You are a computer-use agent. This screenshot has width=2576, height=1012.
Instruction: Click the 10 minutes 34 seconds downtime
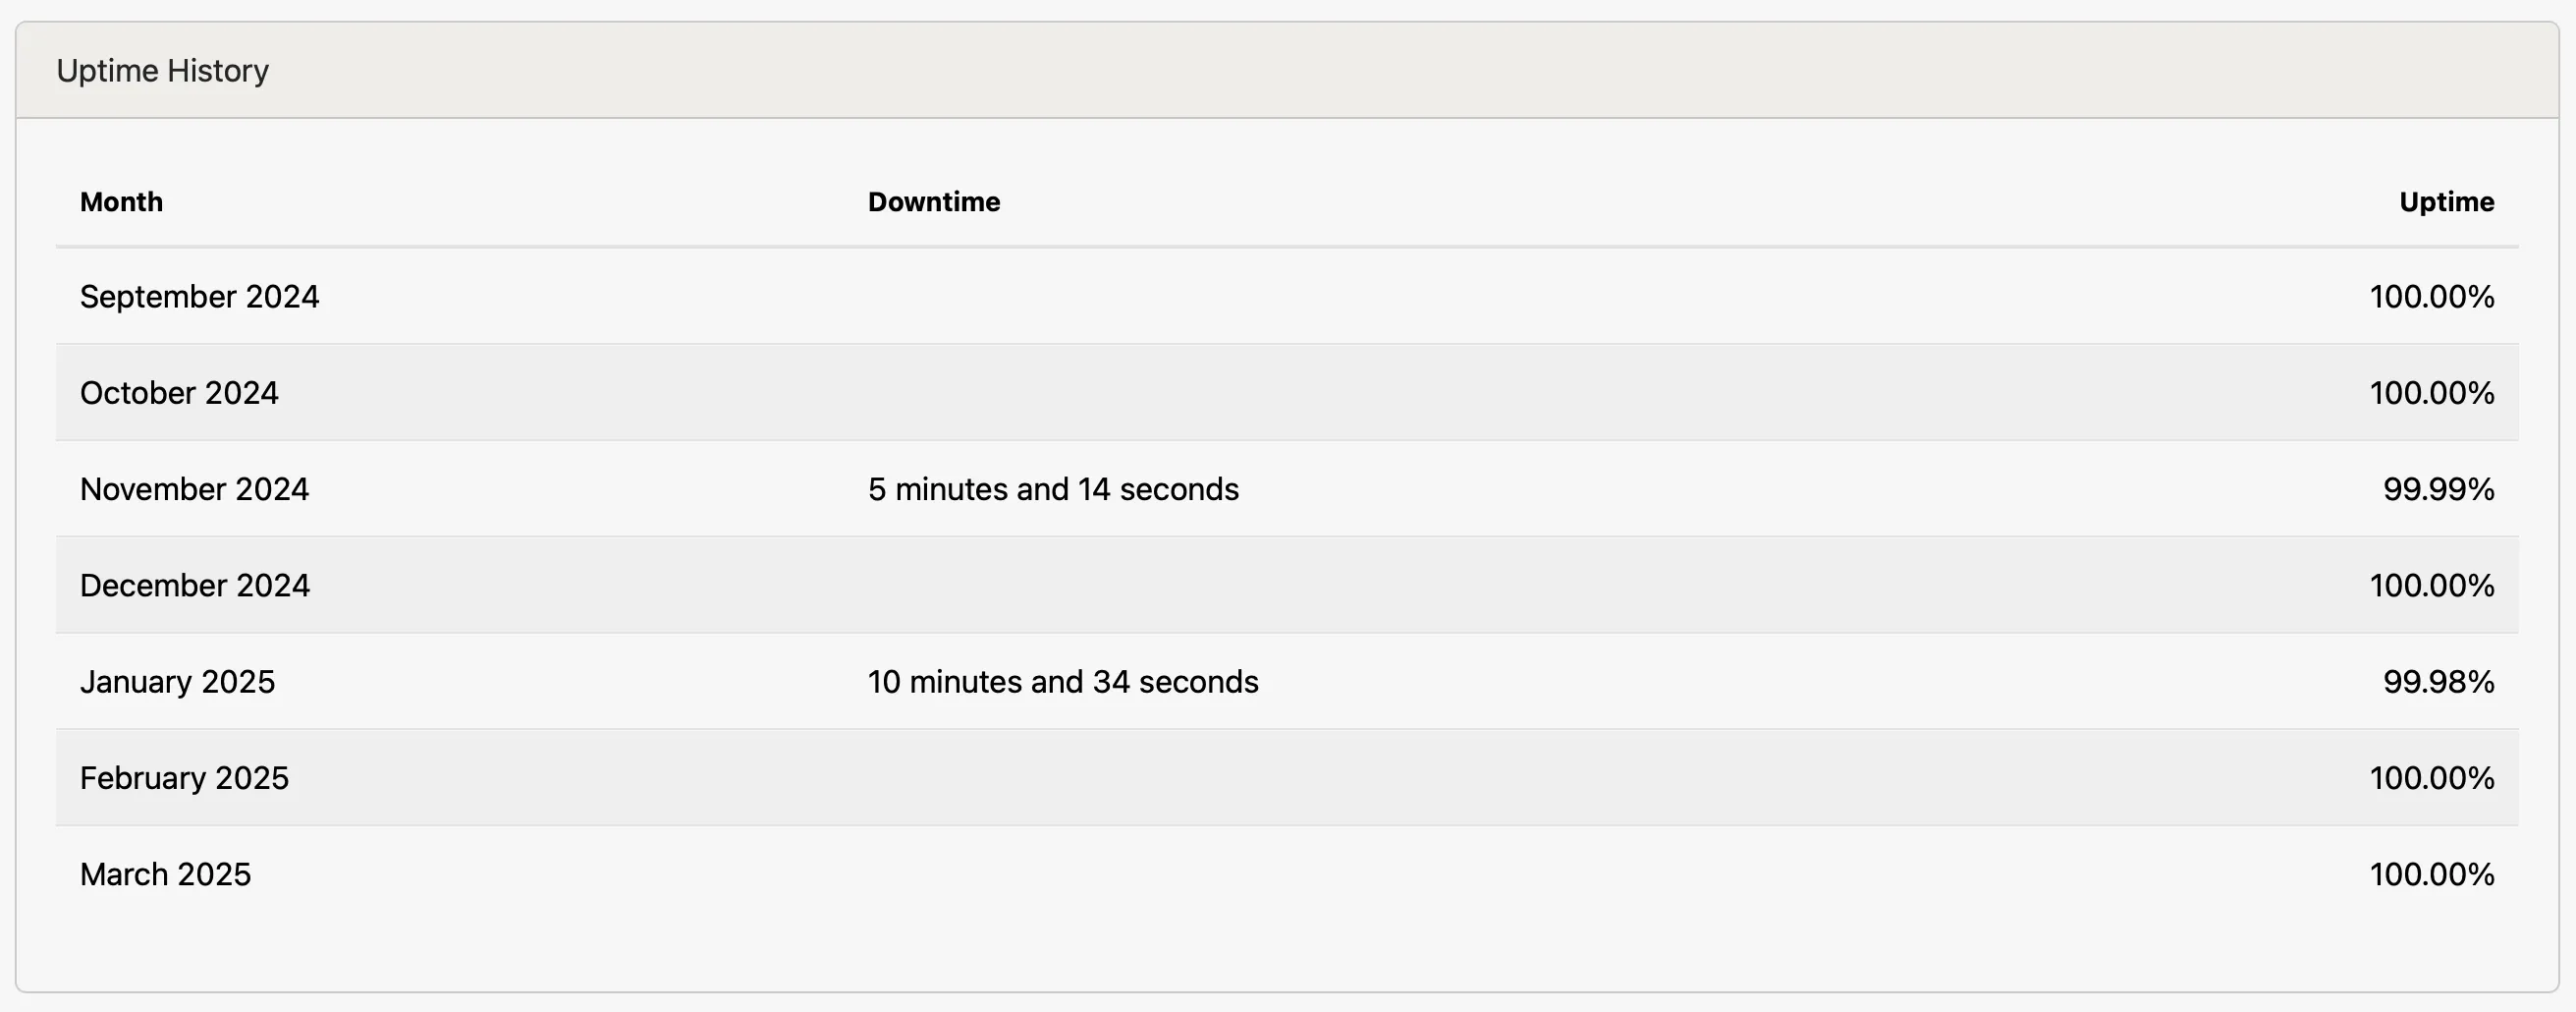coord(1063,682)
